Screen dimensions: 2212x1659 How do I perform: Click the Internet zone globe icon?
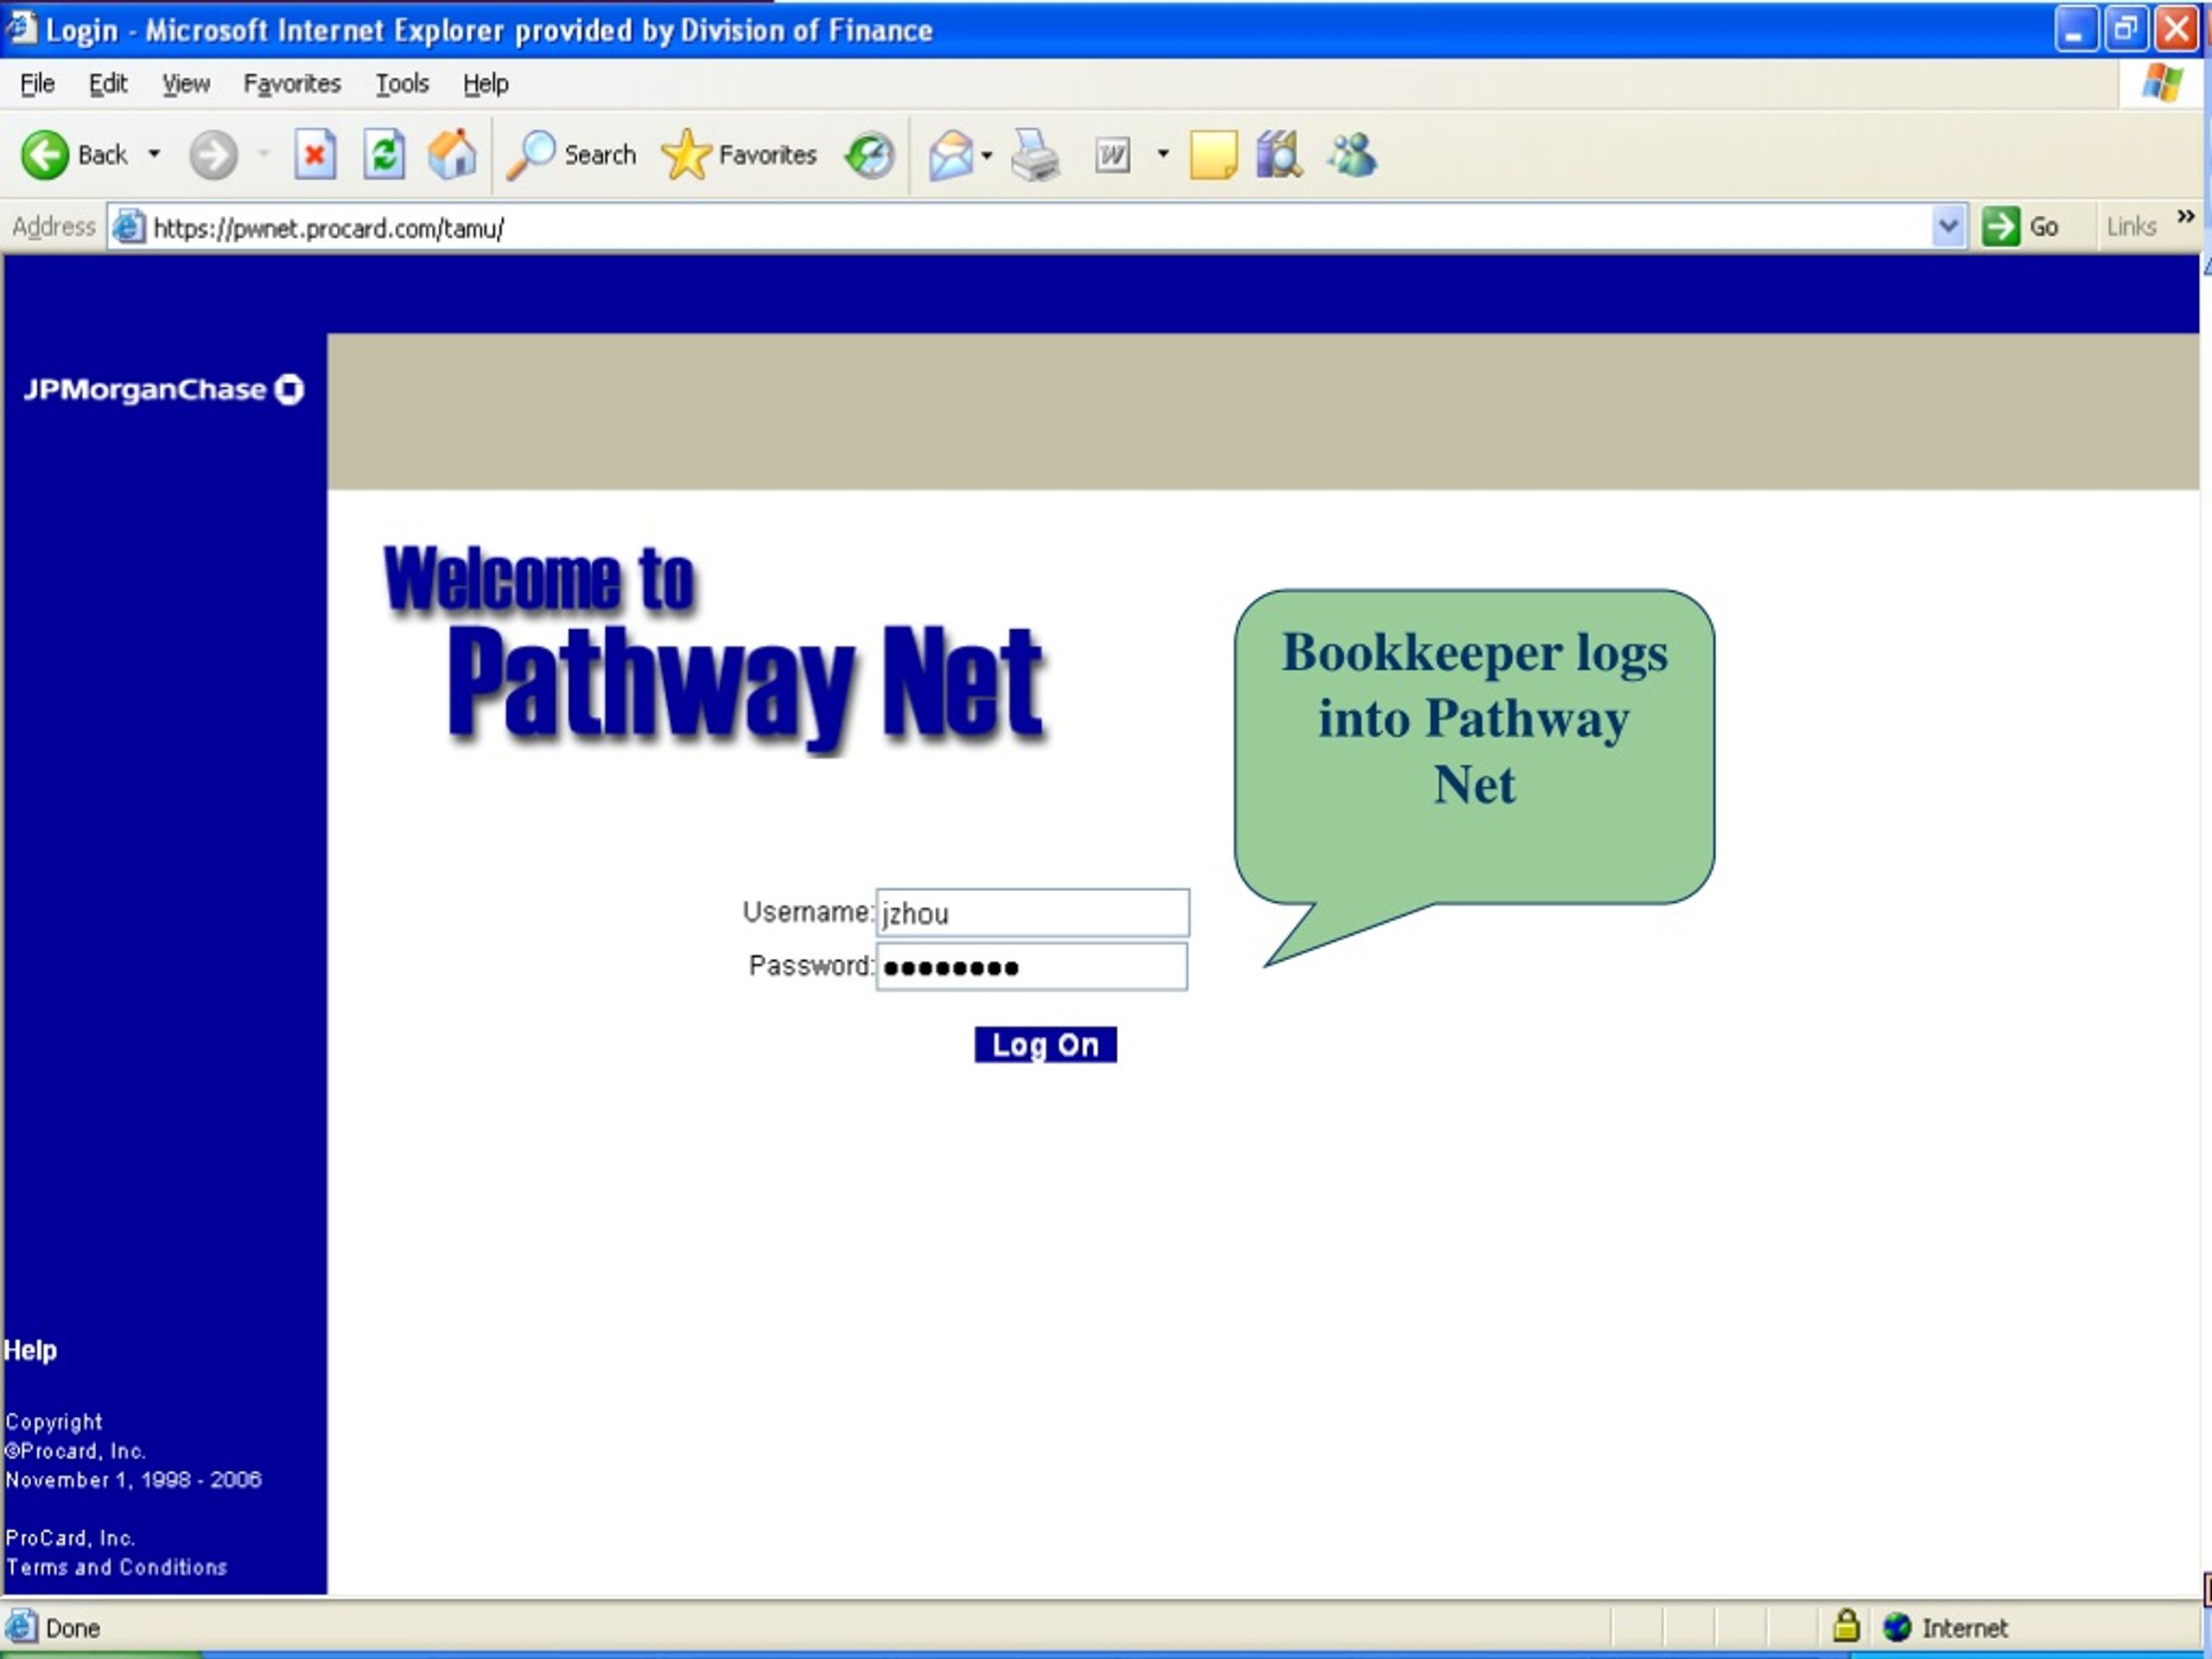pyautogui.click(x=1896, y=1628)
